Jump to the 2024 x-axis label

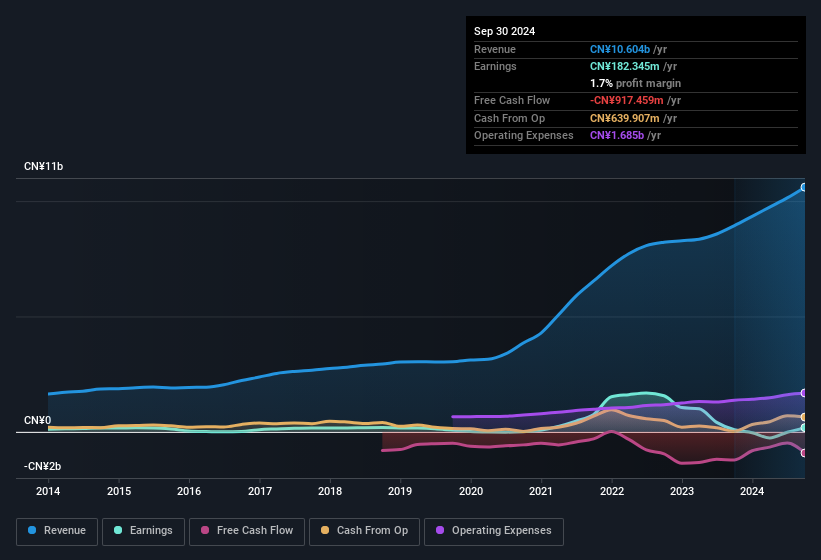752,491
